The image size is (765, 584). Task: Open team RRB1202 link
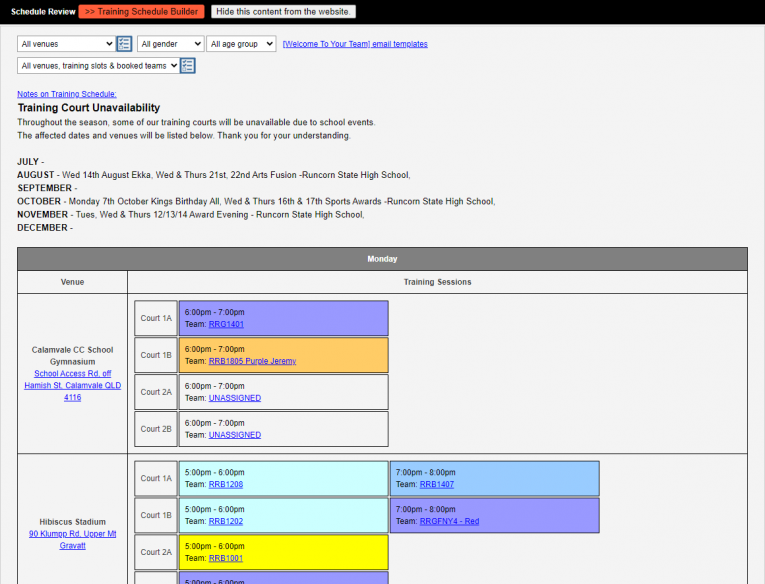[226, 522]
